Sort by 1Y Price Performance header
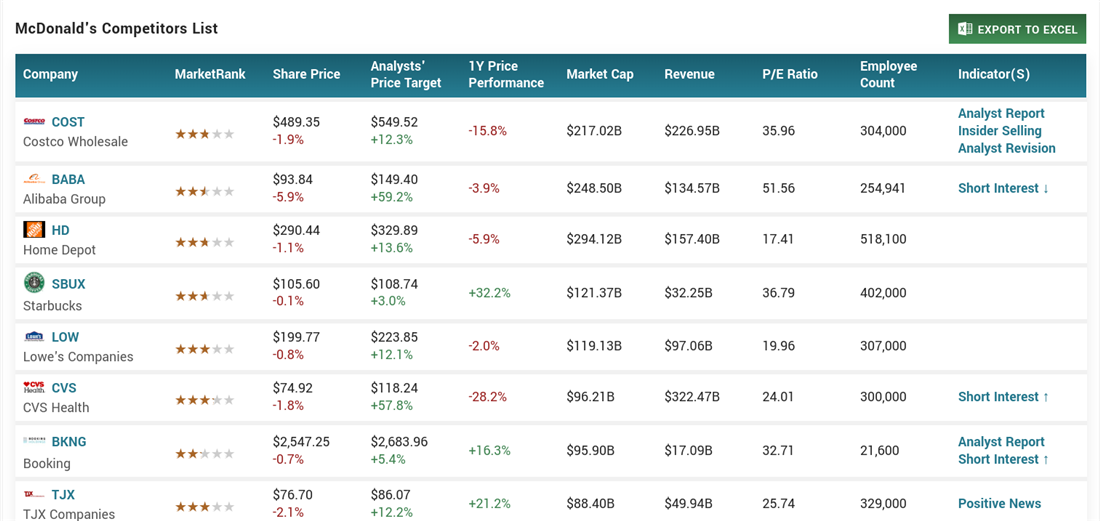The width and height of the screenshot is (1100, 521). click(506, 74)
